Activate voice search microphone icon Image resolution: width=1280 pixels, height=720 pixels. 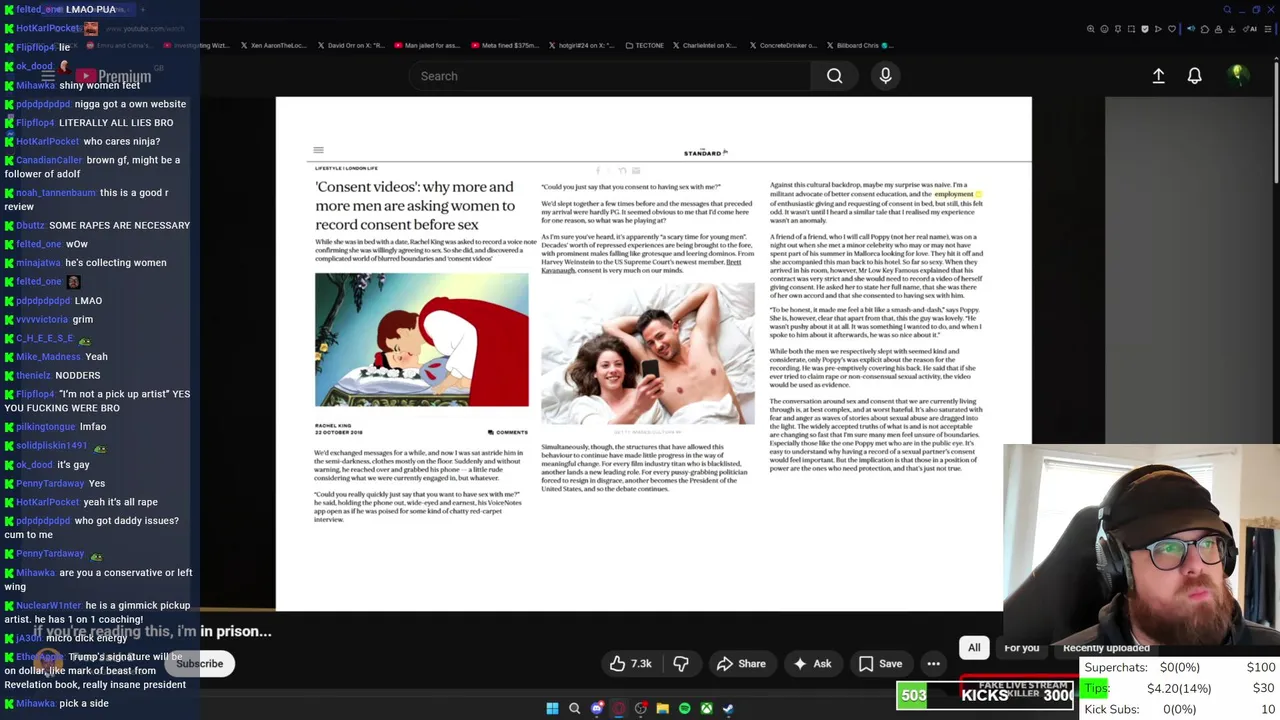(x=885, y=76)
